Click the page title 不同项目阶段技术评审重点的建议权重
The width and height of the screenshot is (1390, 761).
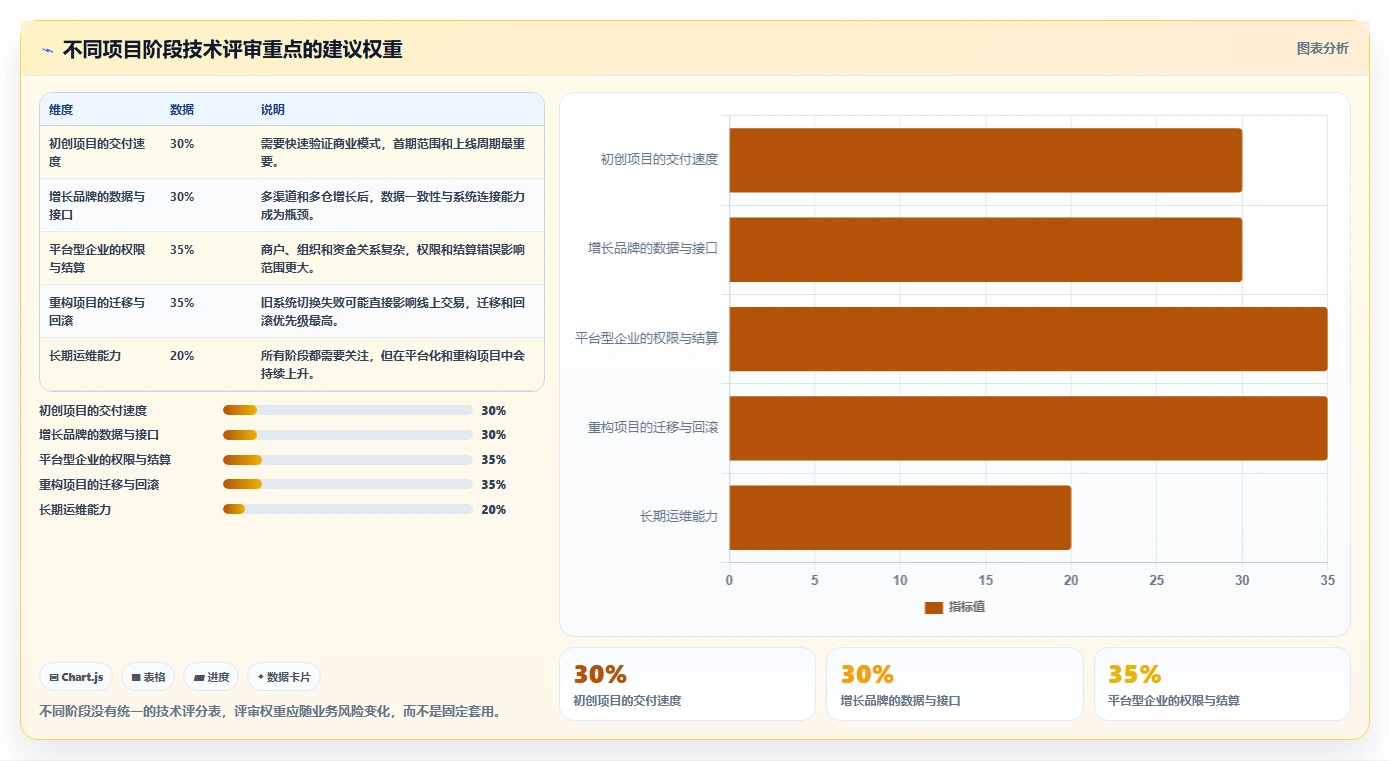[232, 50]
